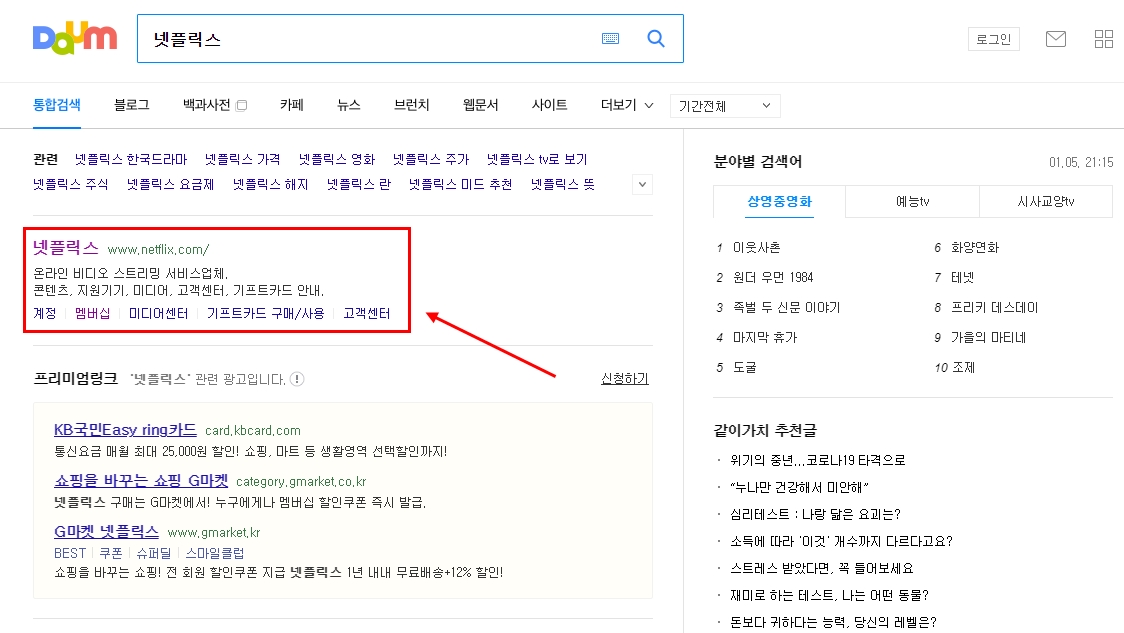Click the 신청하기 link
This screenshot has width=1124, height=633.
coord(624,379)
